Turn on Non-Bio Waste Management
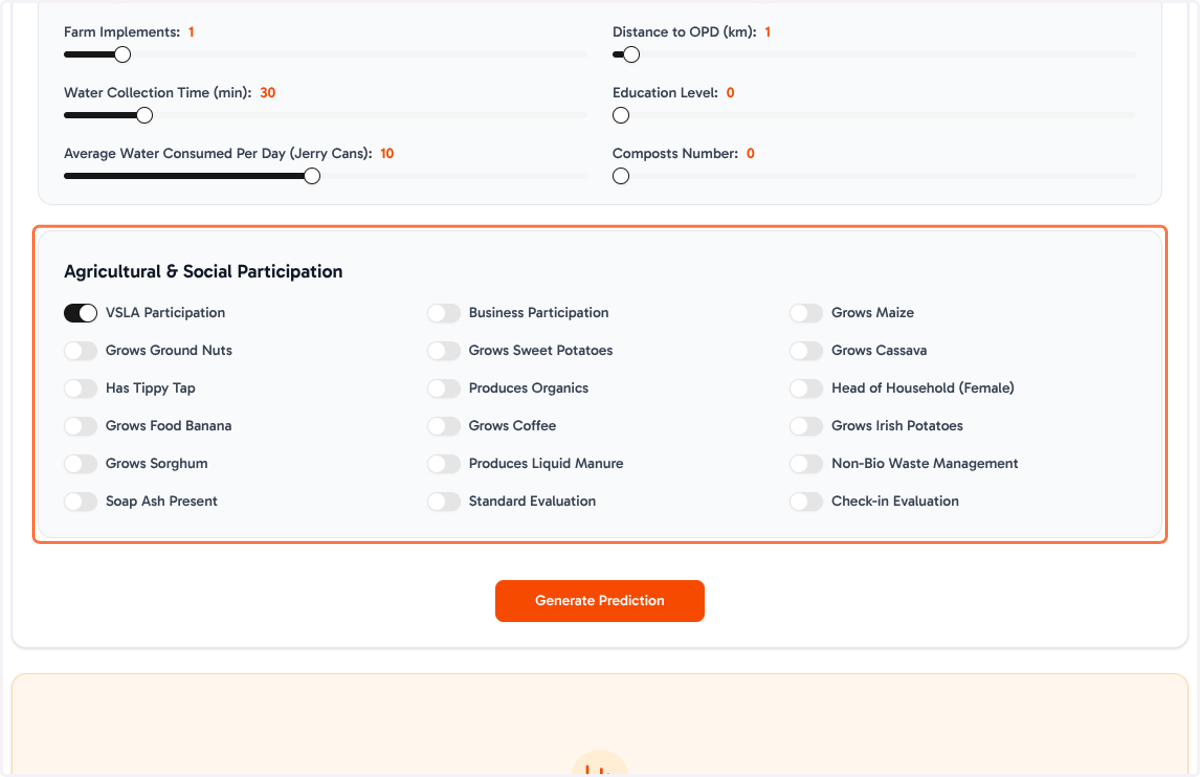The height and width of the screenshot is (777, 1200). tap(806, 464)
